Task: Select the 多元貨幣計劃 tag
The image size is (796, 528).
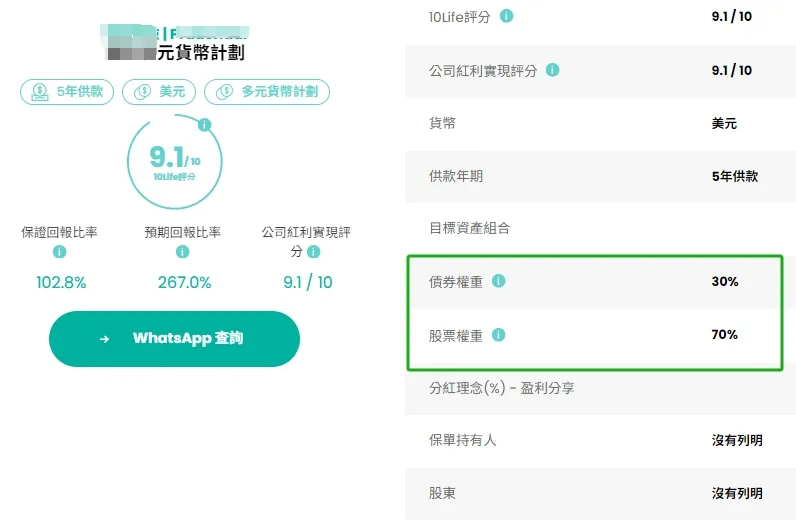Action: (x=267, y=92)
